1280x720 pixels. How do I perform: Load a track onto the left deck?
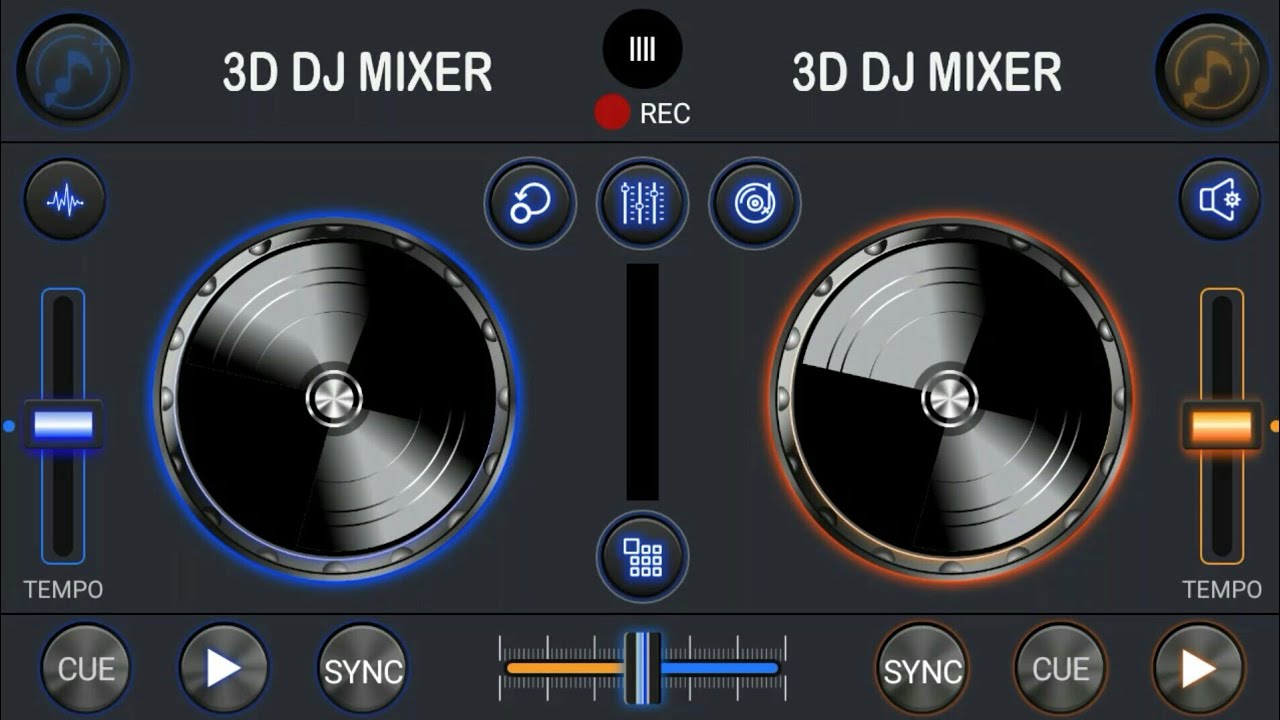click(70, 70)
